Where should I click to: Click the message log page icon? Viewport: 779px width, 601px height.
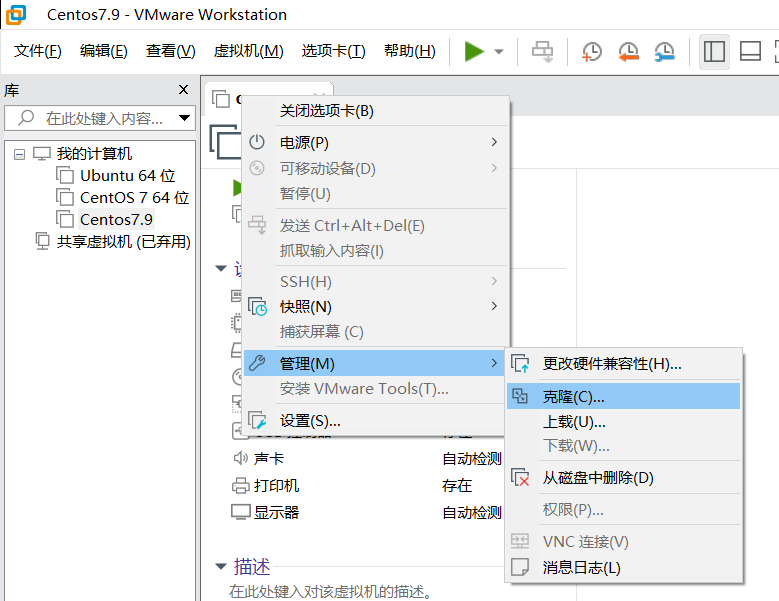520,567
